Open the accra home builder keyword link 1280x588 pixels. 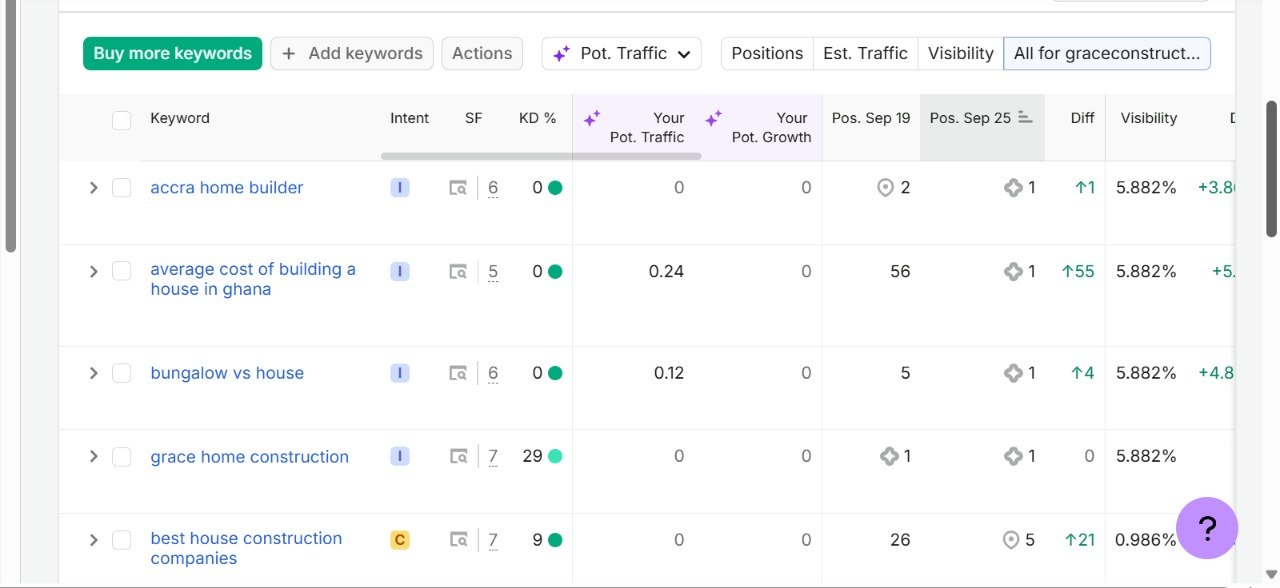(227, 187)
